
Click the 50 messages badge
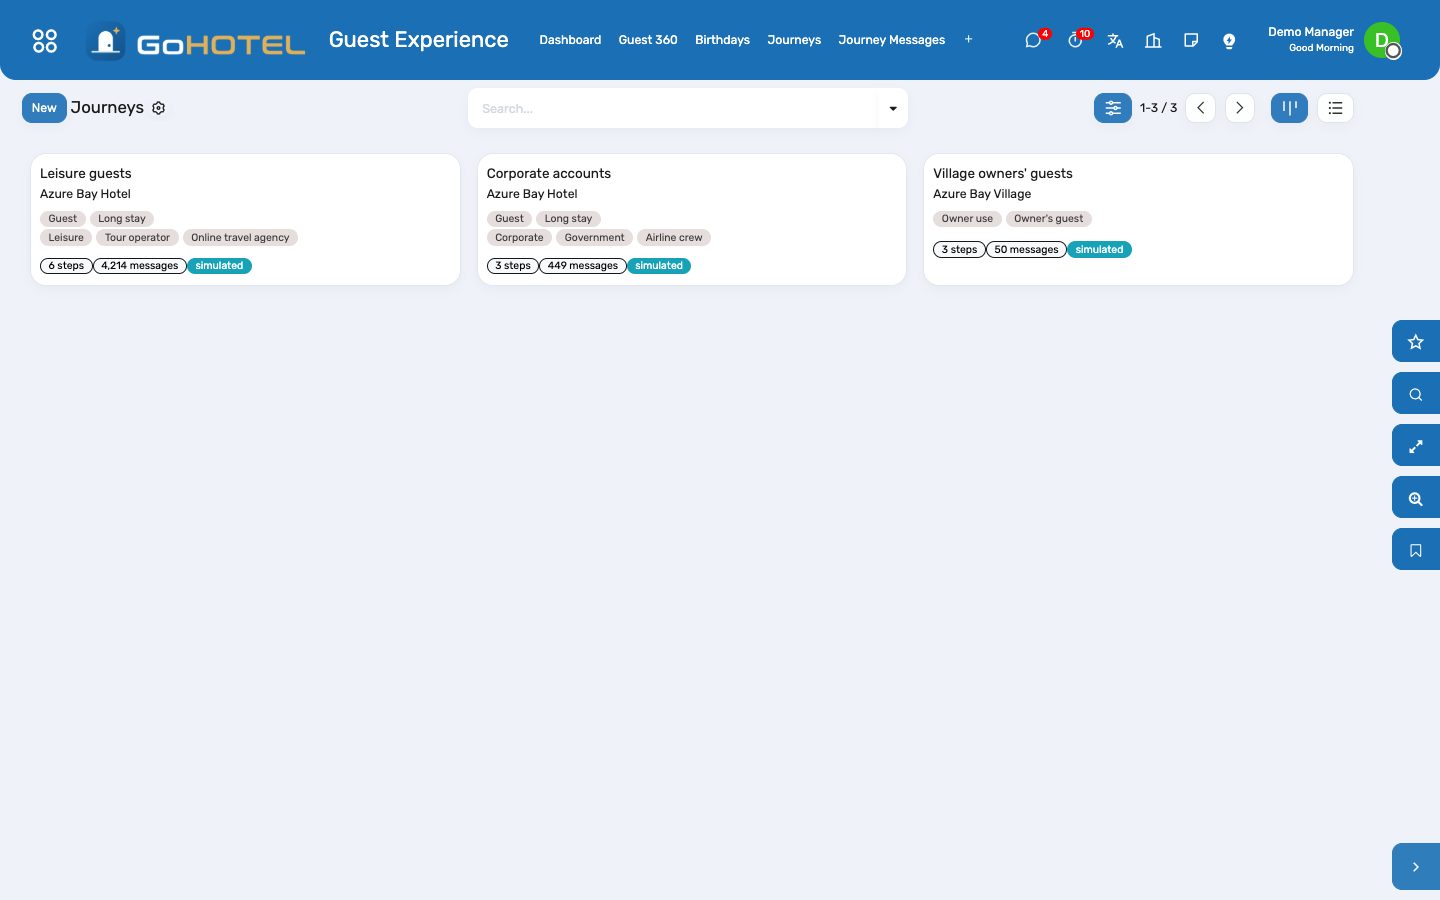coord(1026,250)
